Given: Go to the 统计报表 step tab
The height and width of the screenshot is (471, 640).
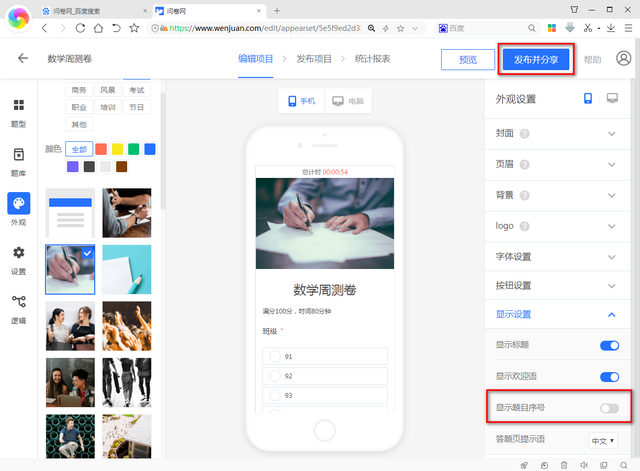Looking at the screenshot, I should 372,59.
